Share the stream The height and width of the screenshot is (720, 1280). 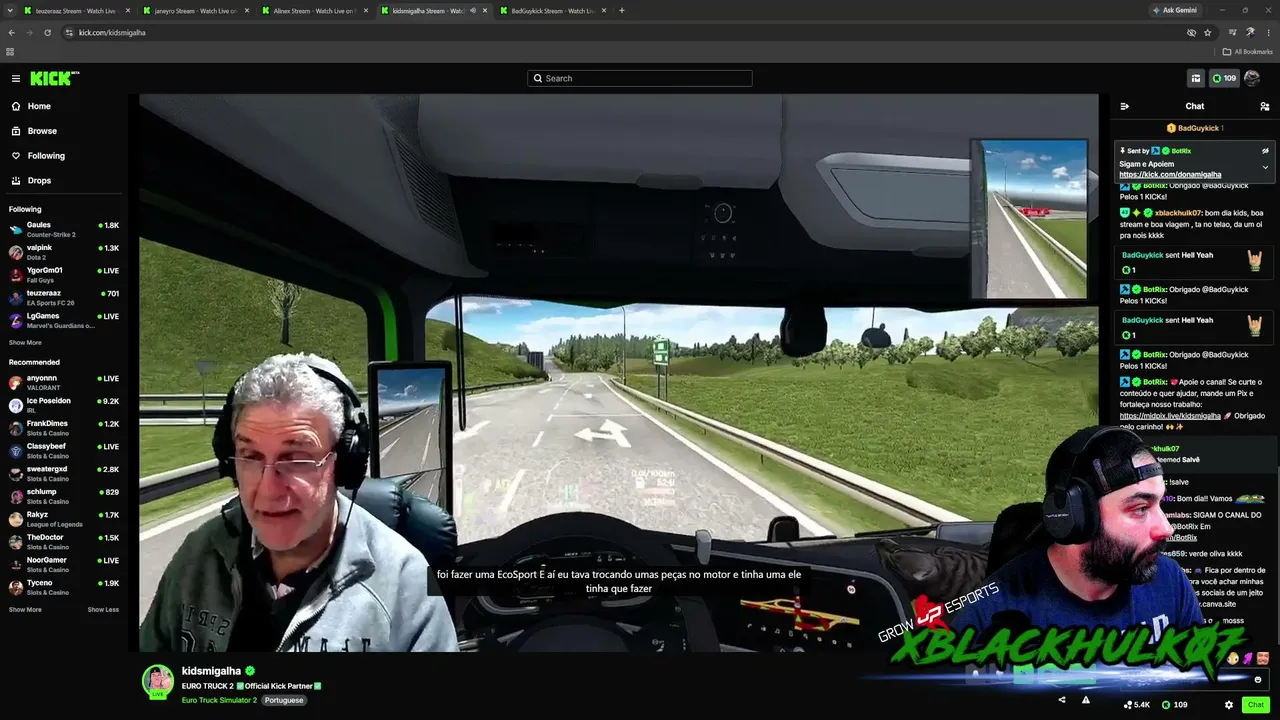(x=1061, y=700)
